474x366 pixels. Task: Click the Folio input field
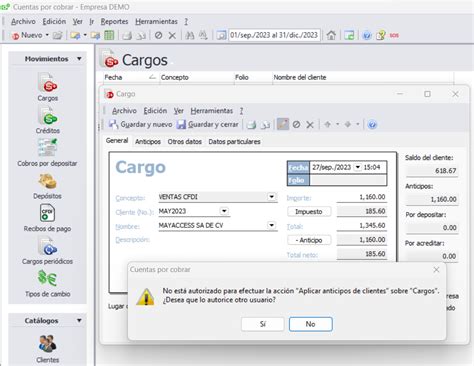348,180
